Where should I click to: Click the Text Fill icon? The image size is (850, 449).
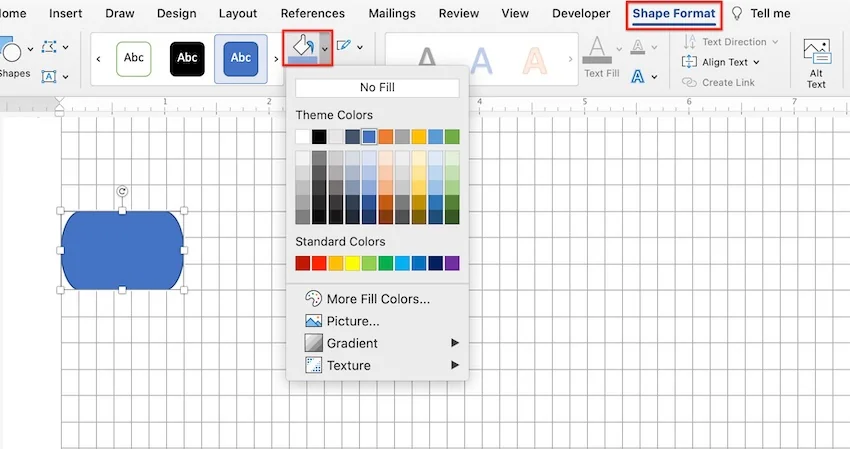(x=597, y=49)
